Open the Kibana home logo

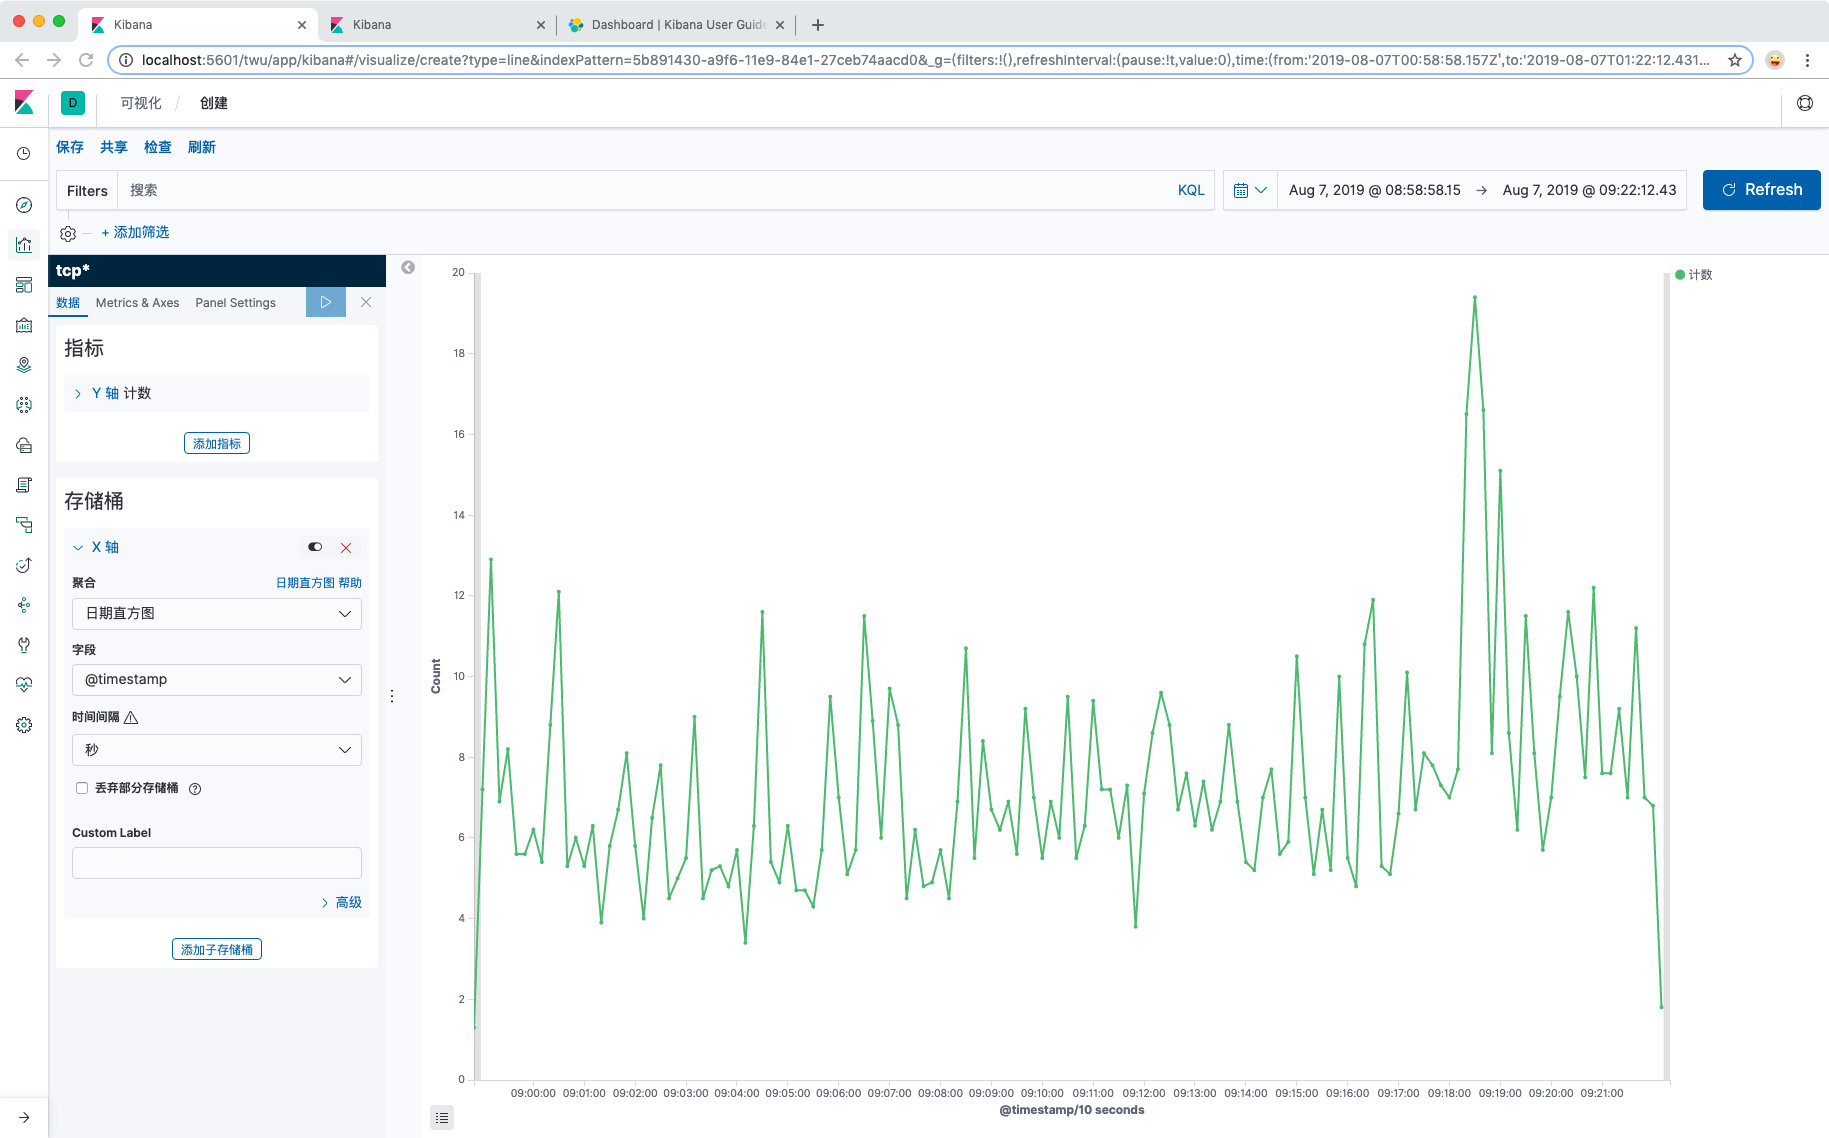click(24, 102)
